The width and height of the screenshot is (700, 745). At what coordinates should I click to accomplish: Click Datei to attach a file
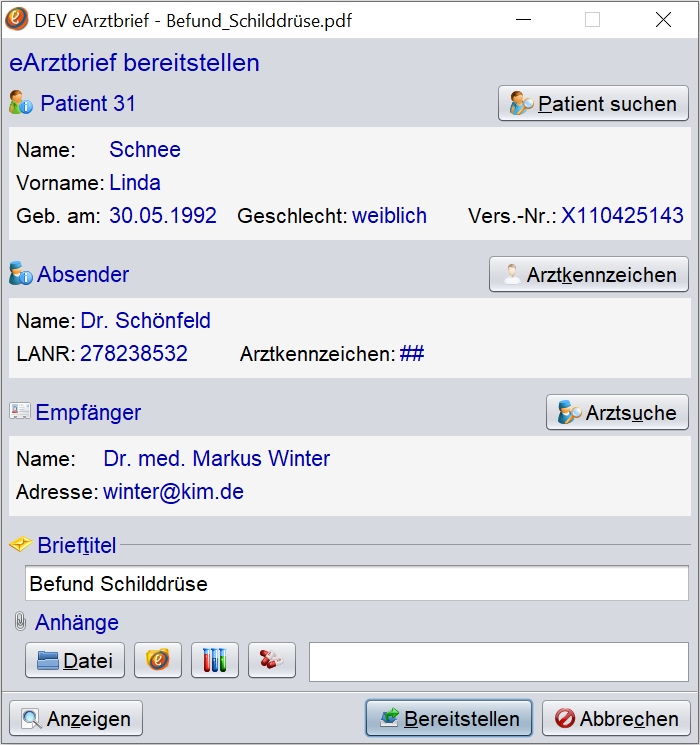[75, 660]
